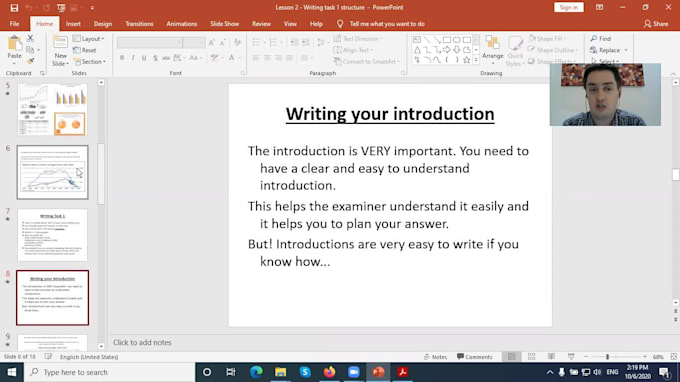Start Slide Show from status bar

571,356
